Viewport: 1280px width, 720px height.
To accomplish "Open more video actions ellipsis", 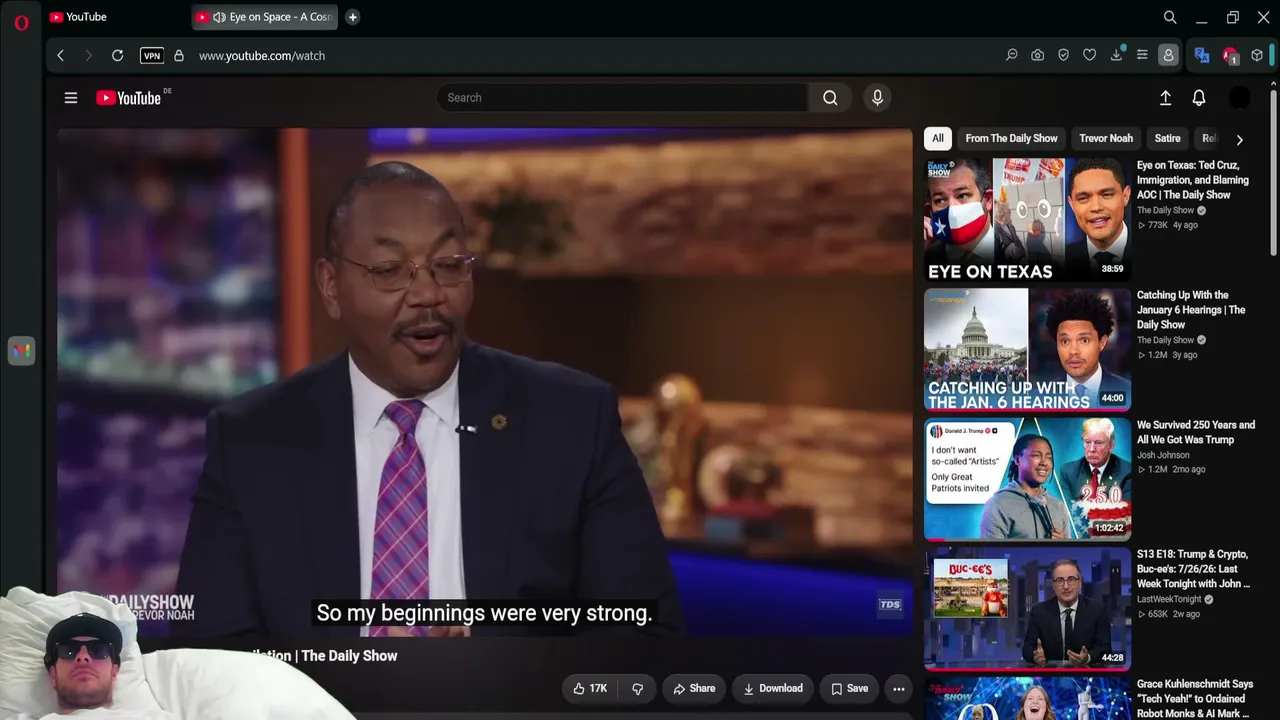I will 899,689.
